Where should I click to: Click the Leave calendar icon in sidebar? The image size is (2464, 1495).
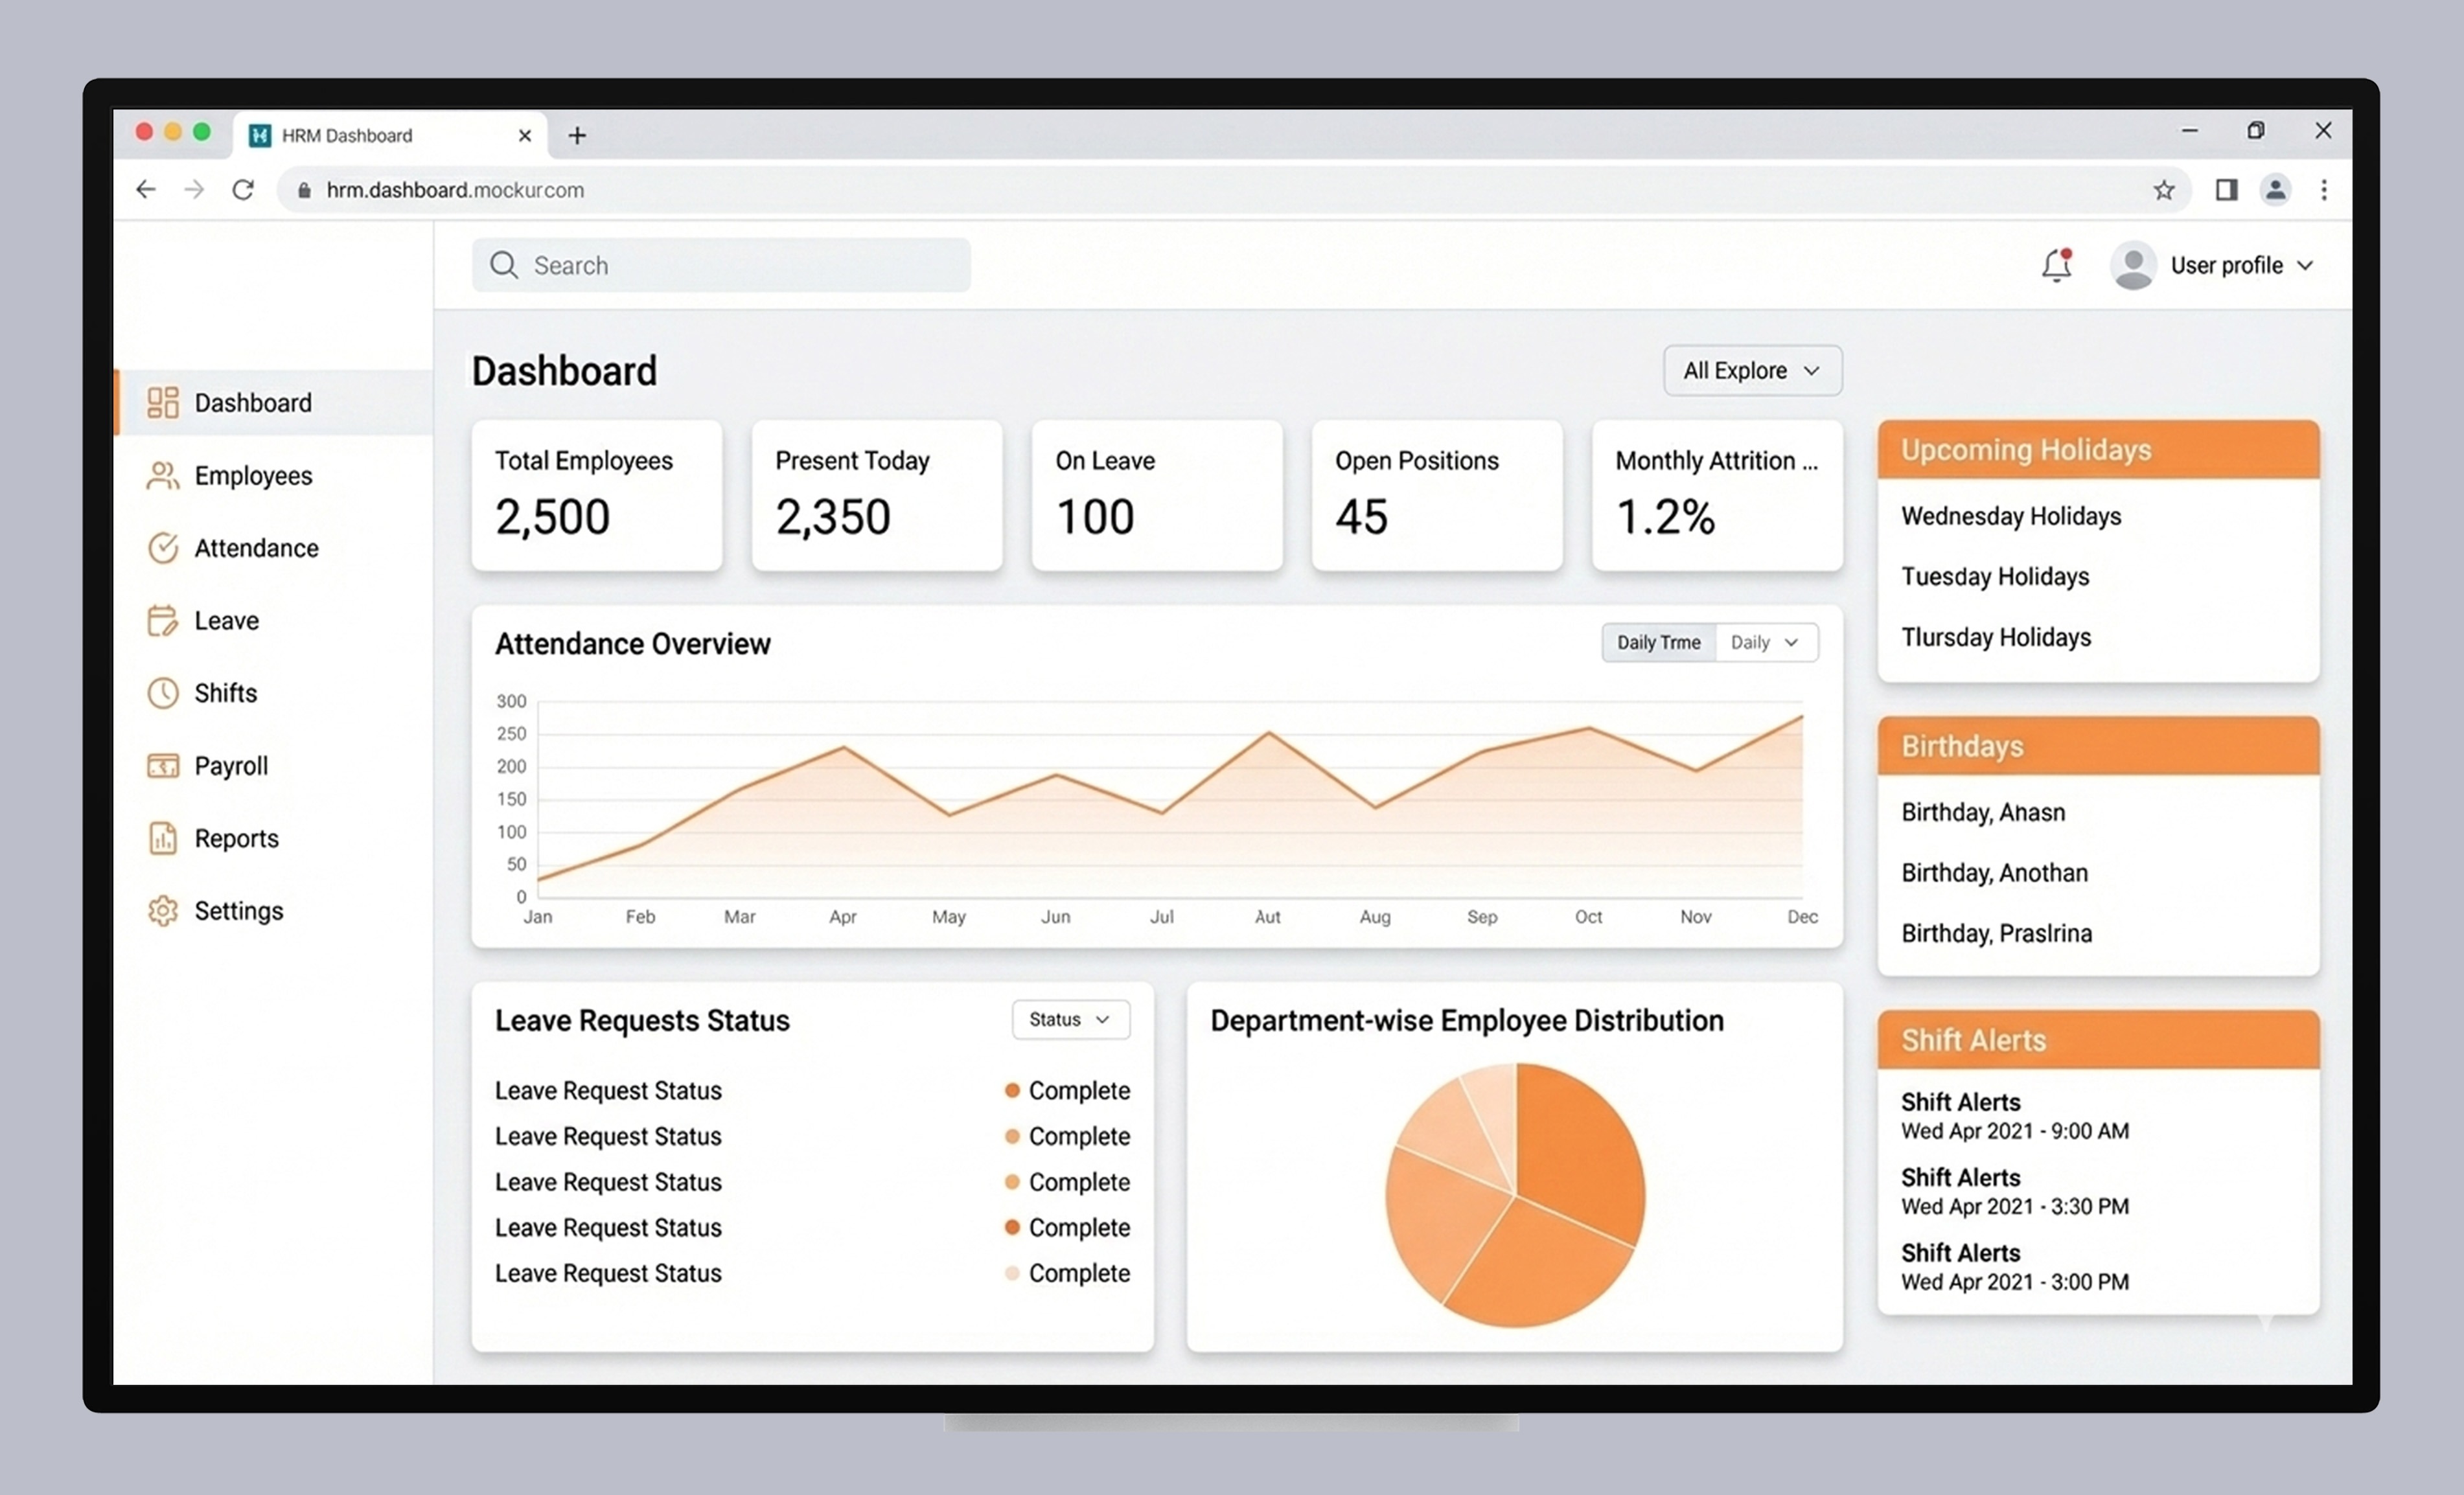tap(162, 621)
